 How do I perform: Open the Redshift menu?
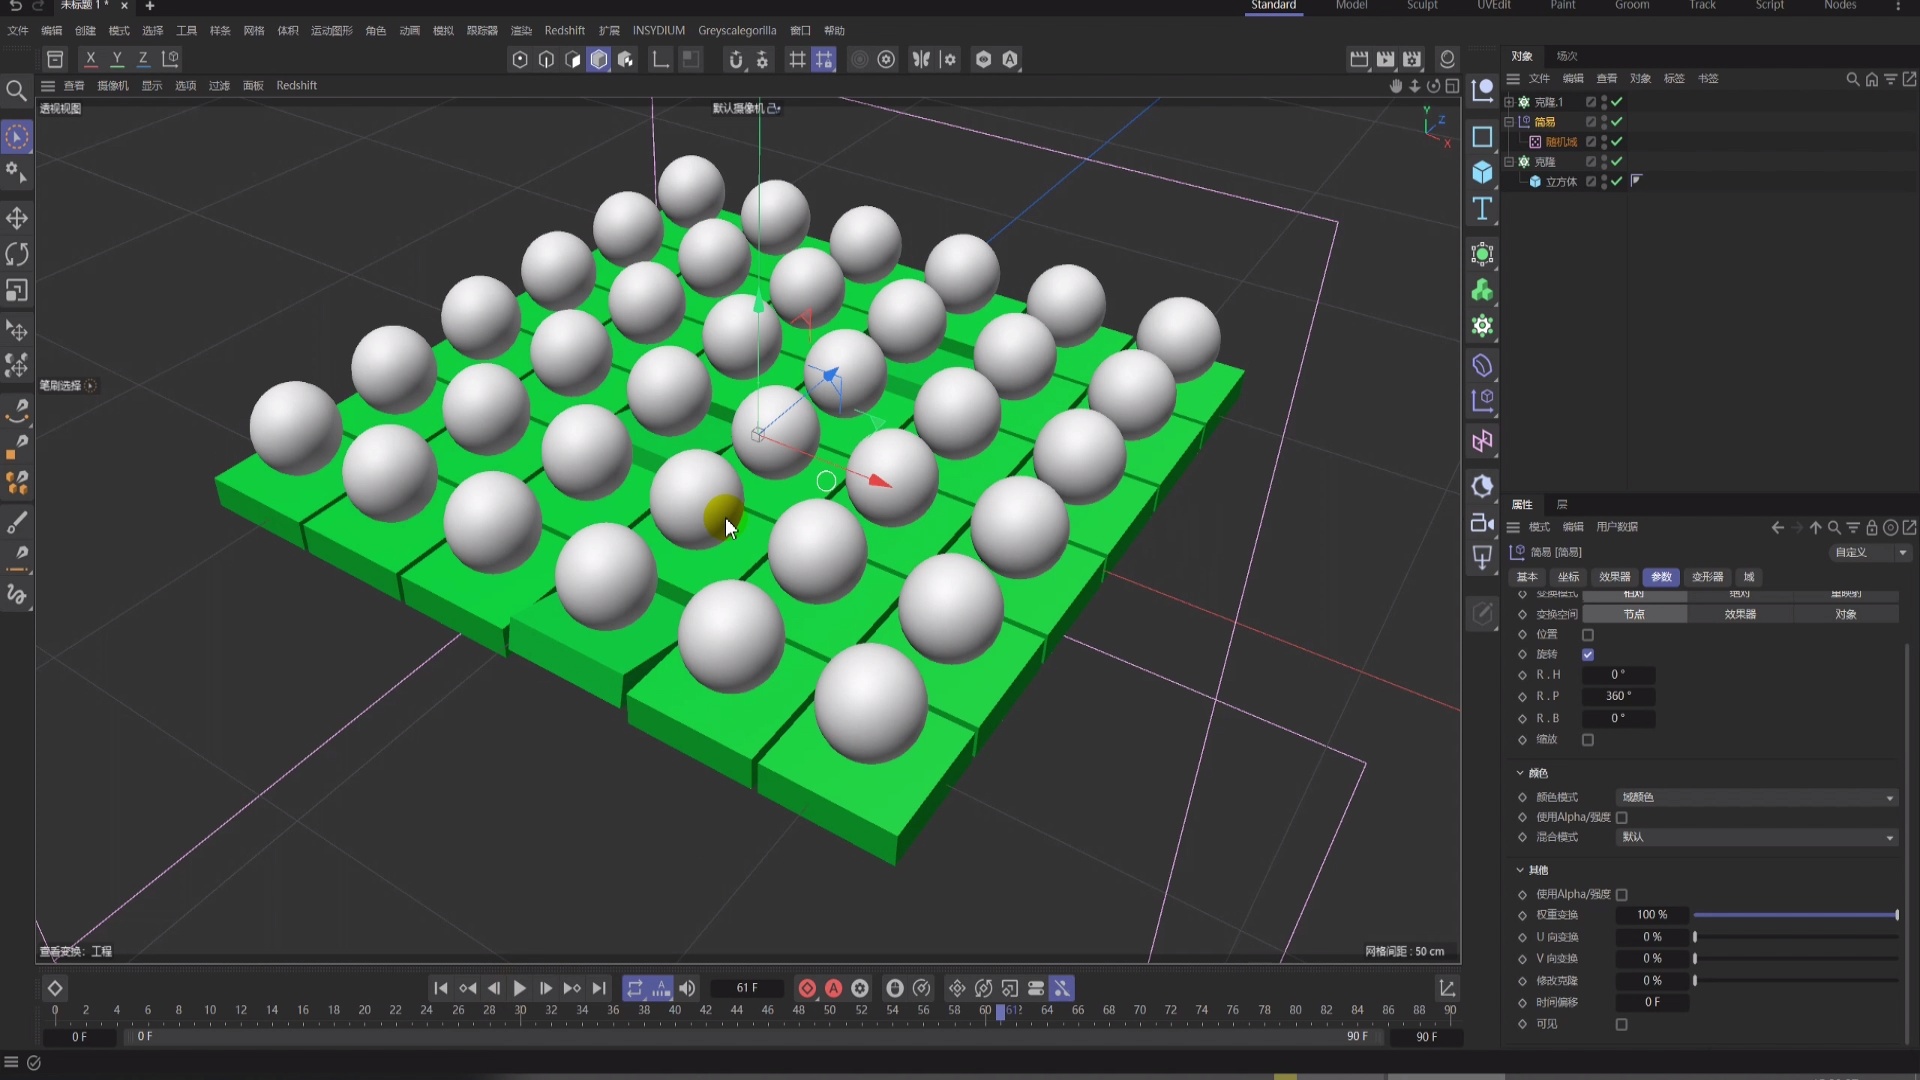[x=565, y=30]
